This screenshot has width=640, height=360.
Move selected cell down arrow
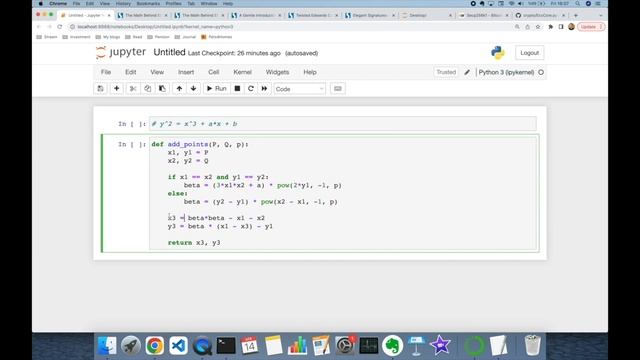click(193, 89)
